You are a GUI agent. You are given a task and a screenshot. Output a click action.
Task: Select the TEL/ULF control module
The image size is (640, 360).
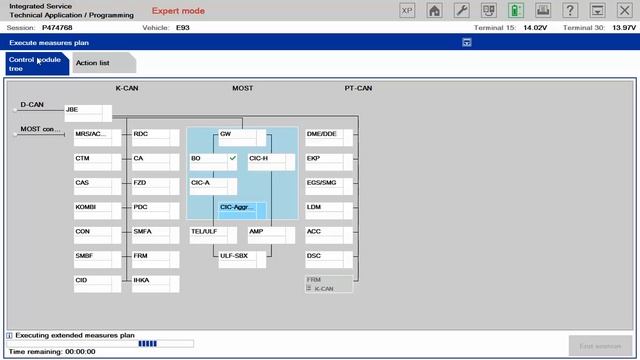(x=213, y=236)
